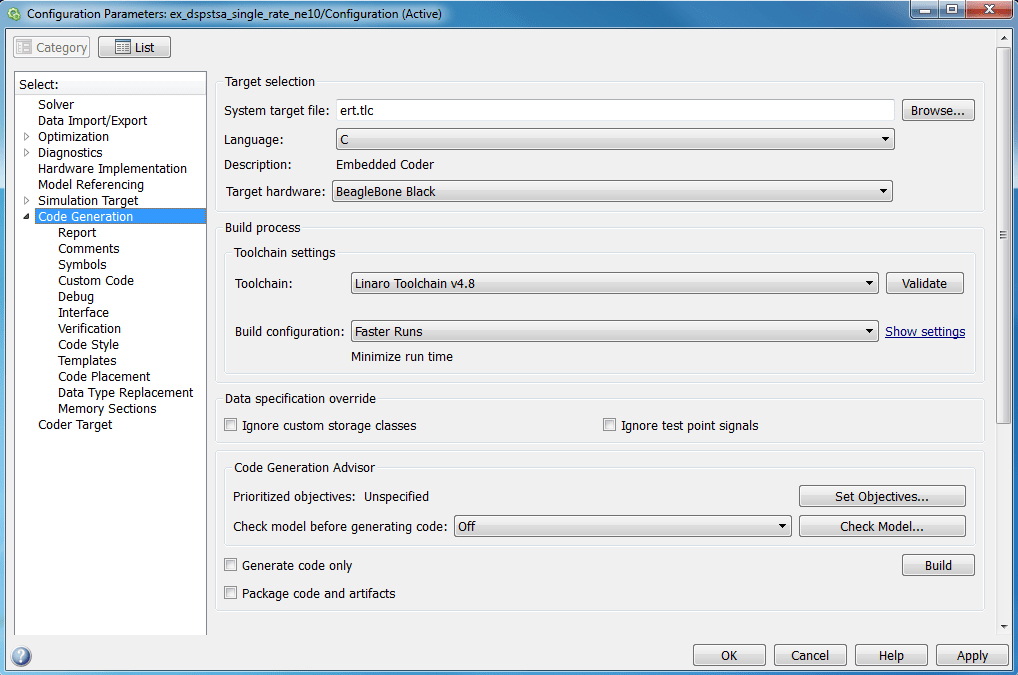Browse for a system target file
This screenshot has width=1018, height=675.
(x=937, y=110)
